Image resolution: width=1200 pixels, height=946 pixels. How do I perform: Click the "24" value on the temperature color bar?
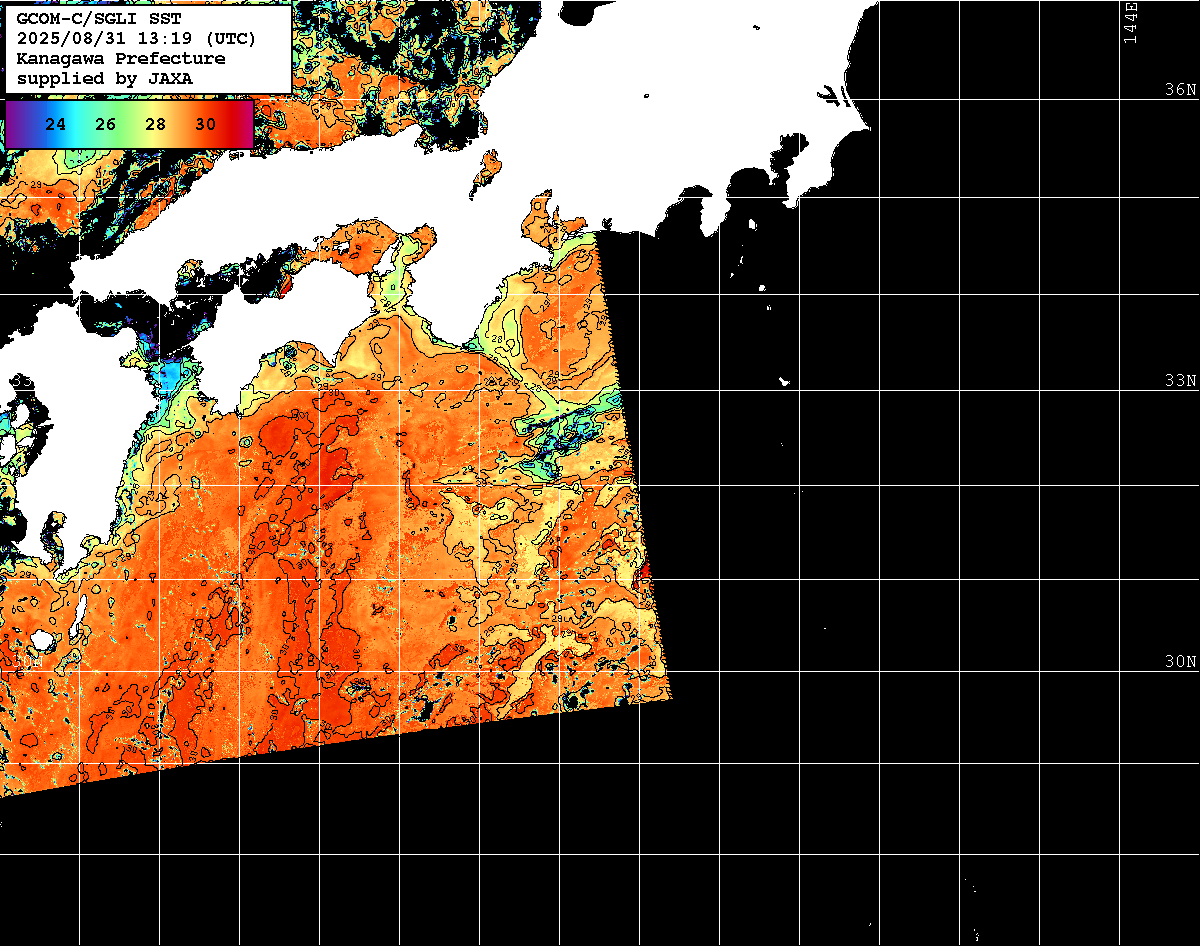click(56, 124)
